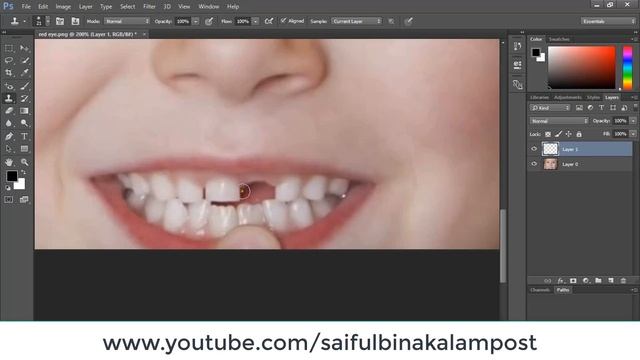Screen dimensions: 640x360
Task: Select the Crop tool
Action: pyautogui.click(x=9, y=73)
